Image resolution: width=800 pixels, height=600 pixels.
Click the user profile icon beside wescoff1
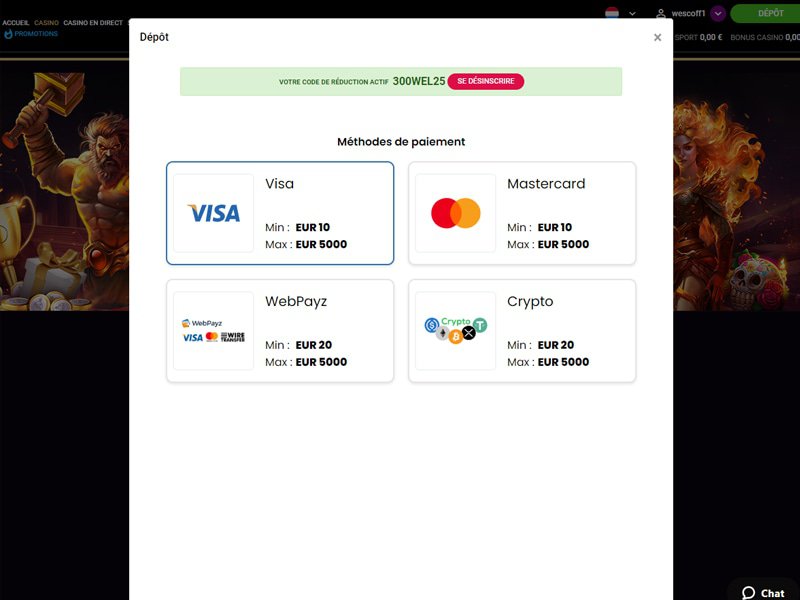[x=661, y=13]
